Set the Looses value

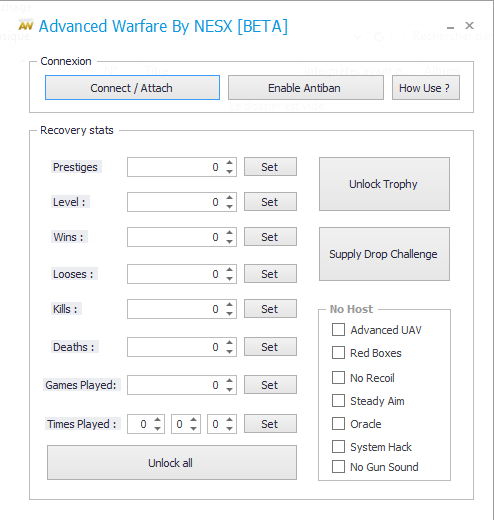tap(270, 274)
